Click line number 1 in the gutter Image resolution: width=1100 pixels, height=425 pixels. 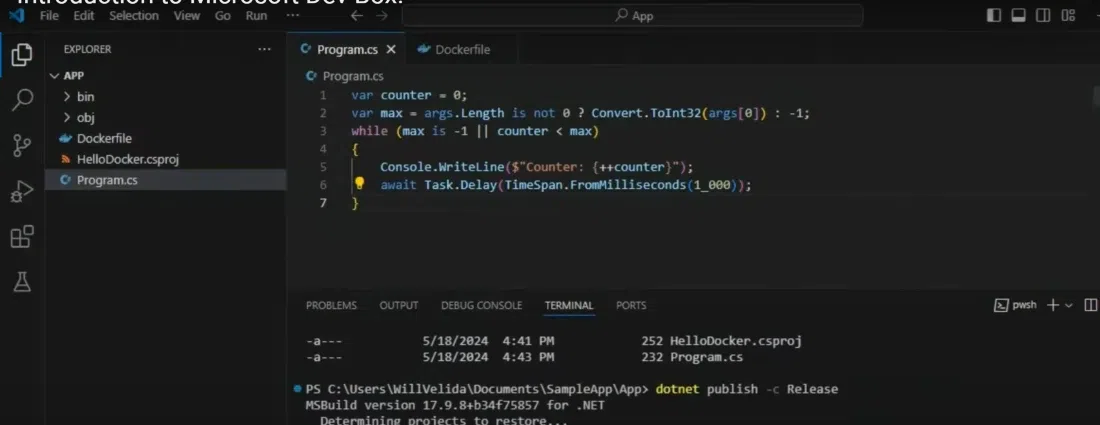pyautogui.click(x=323, y=95)
